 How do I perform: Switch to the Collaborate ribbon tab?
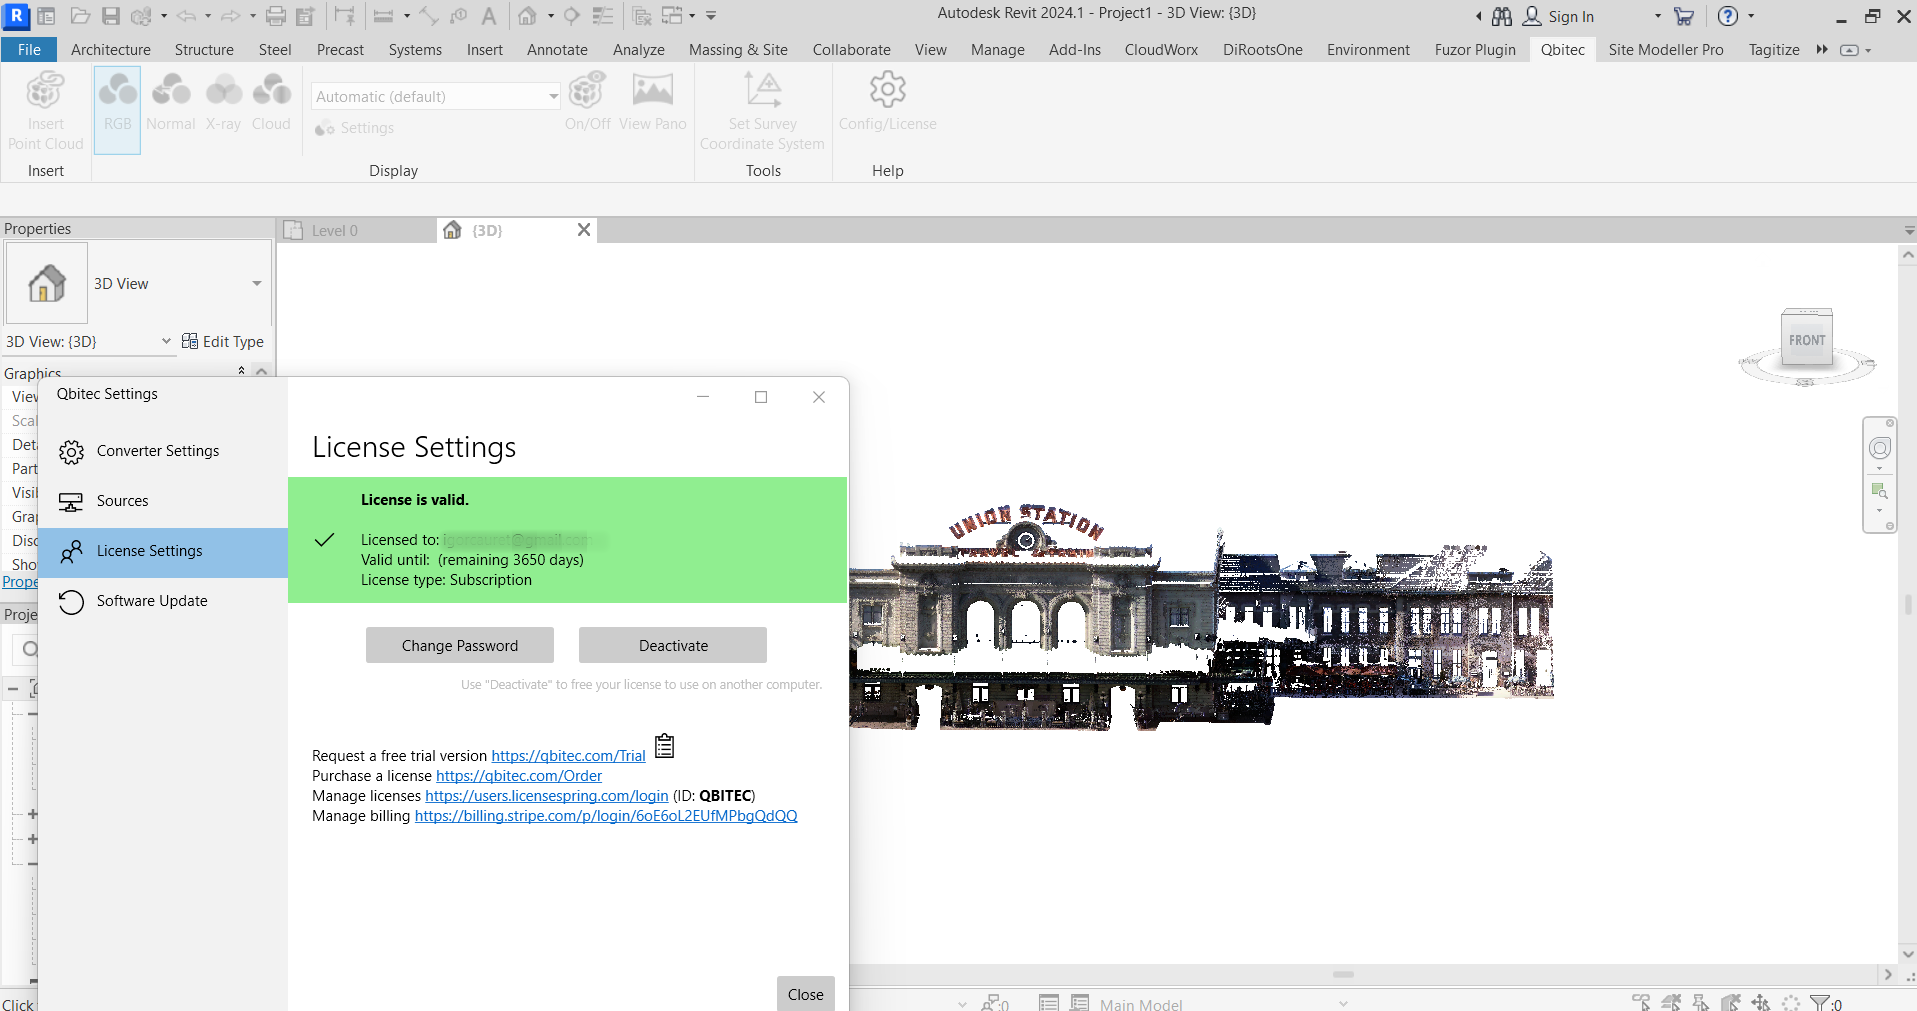851,50
